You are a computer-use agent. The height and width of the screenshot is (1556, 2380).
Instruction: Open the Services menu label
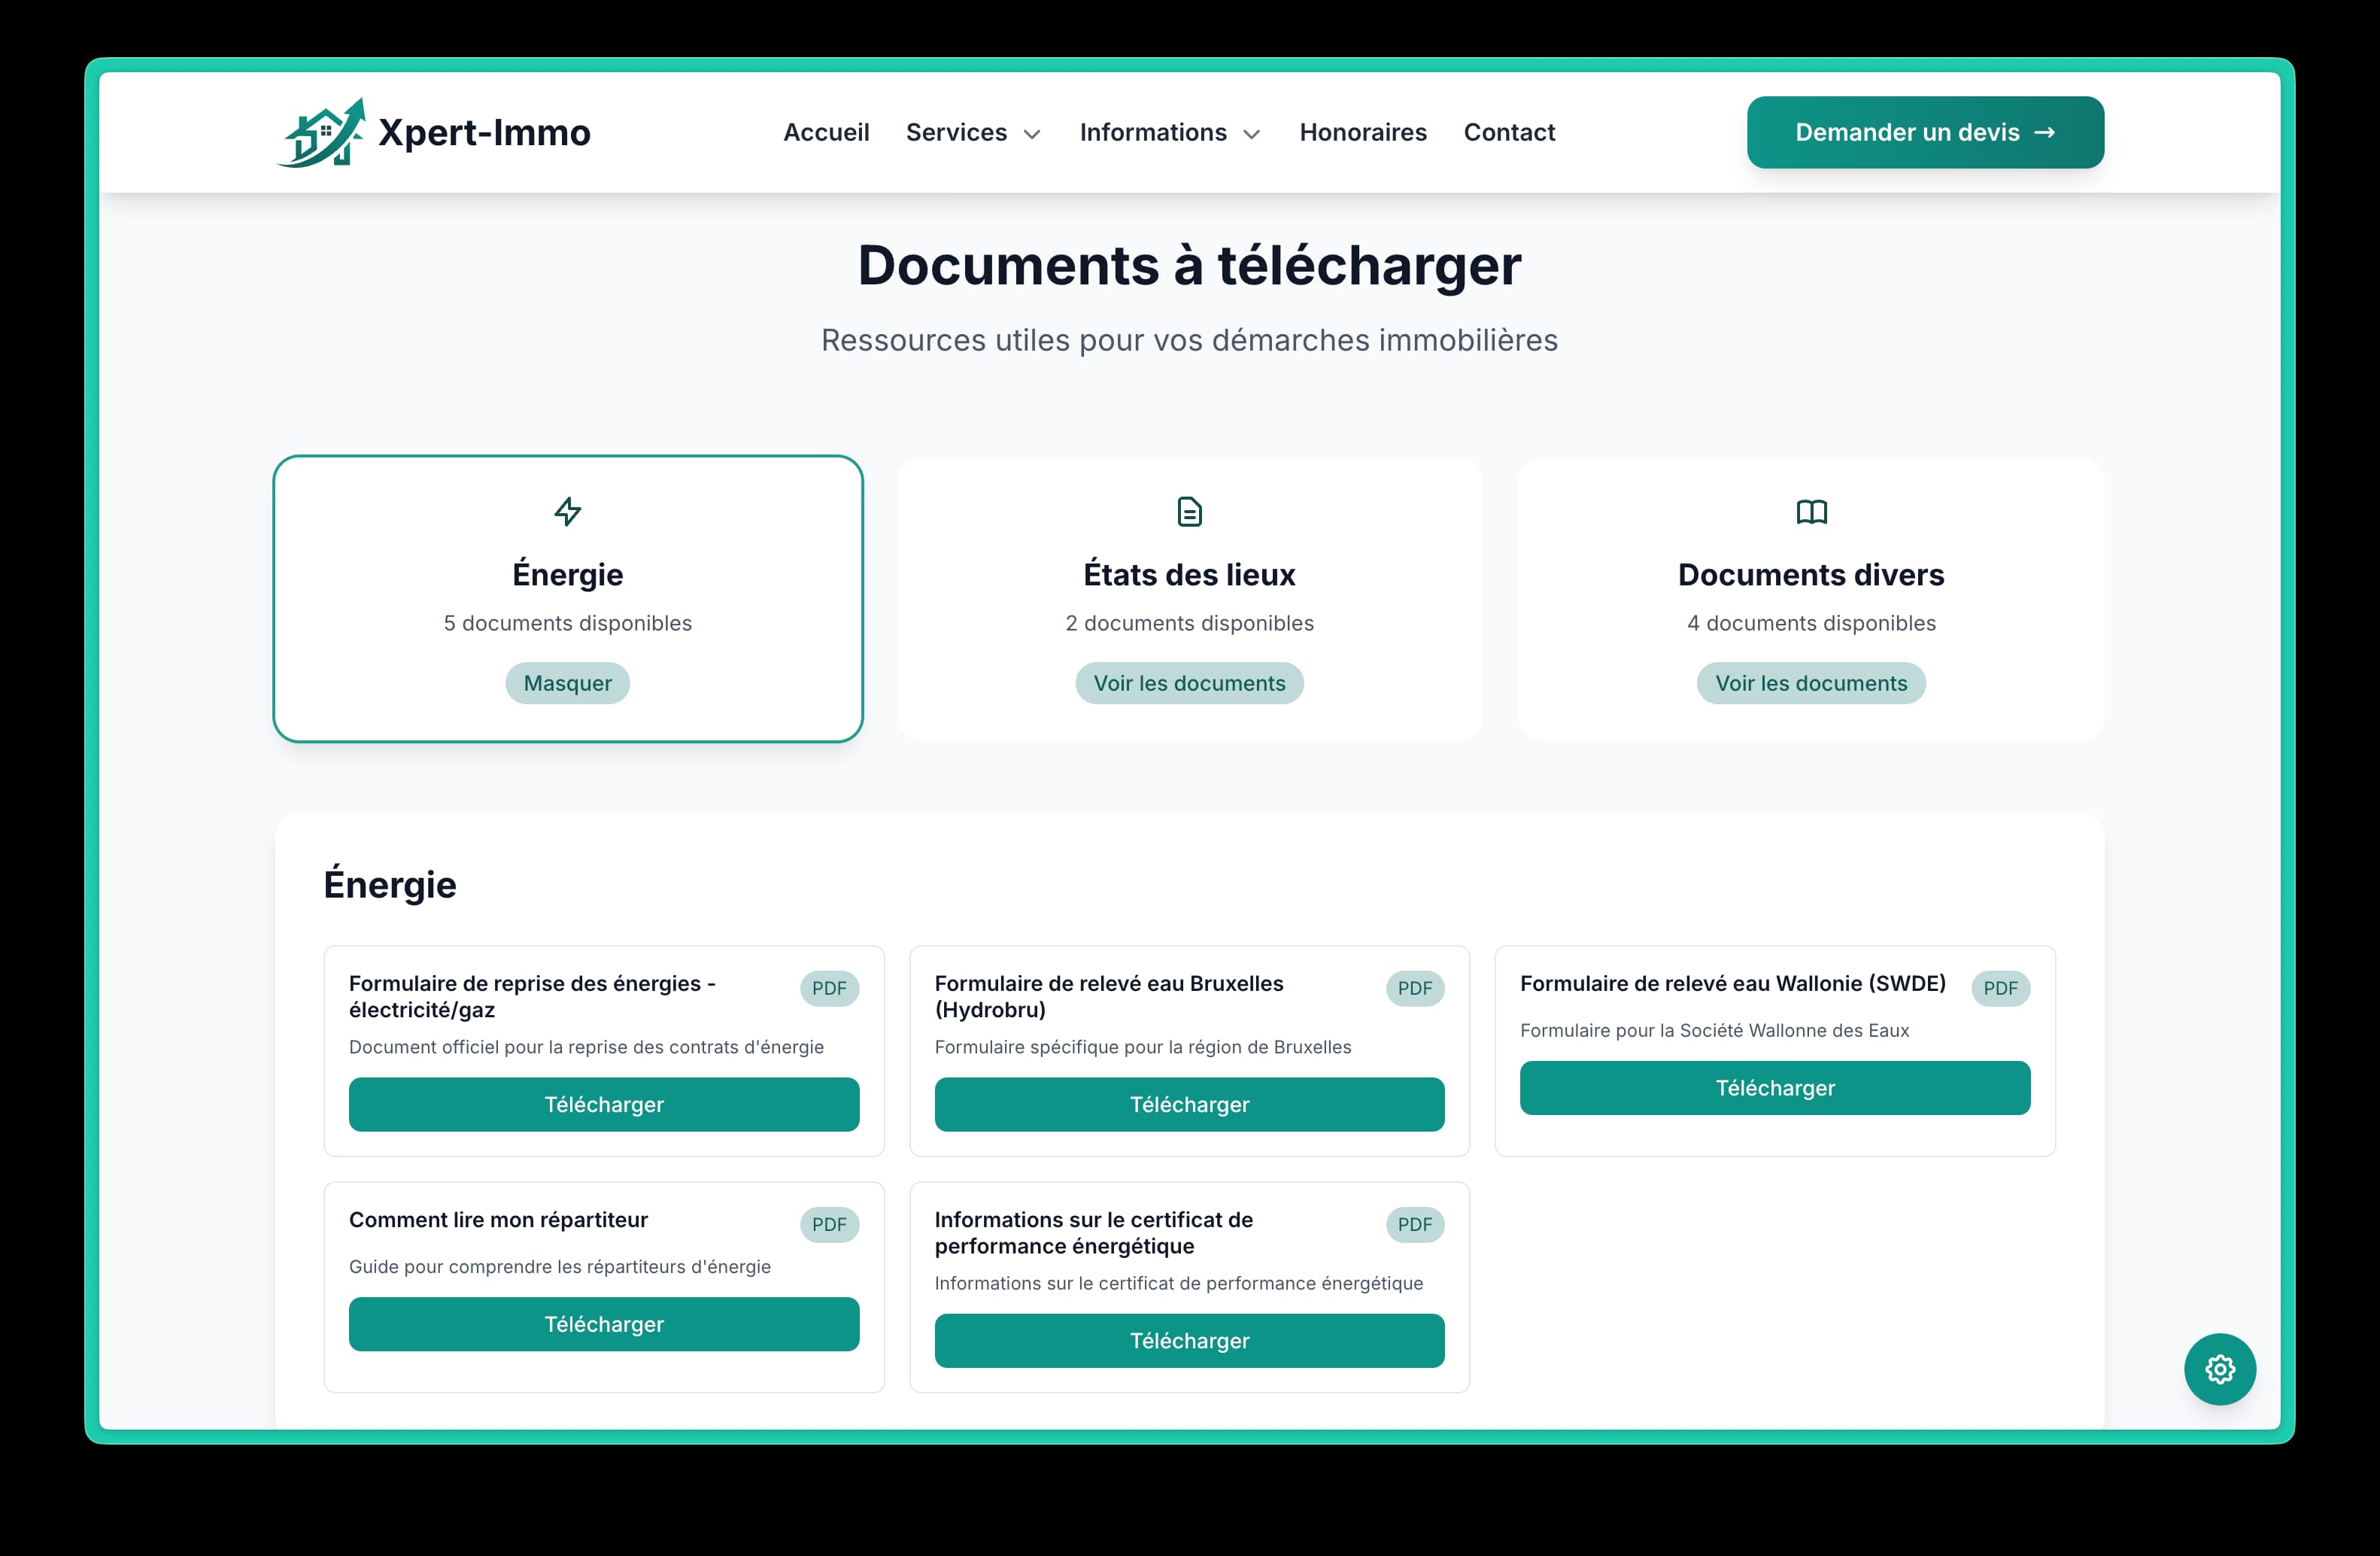pos(956,132)
